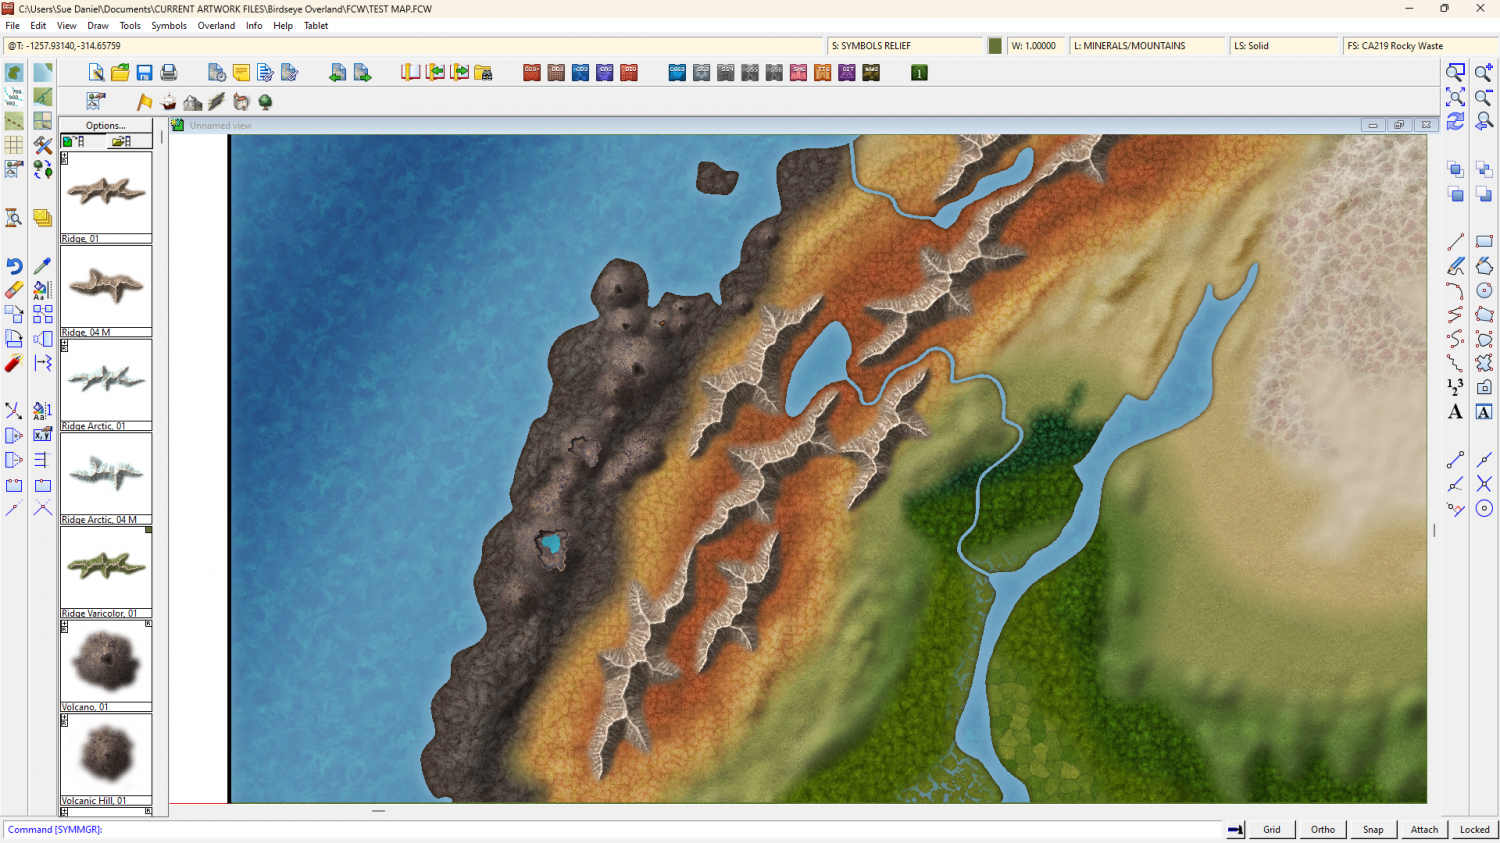Click the Zoom In magnifier icon

pyautogui.click(x=1484, y=73)
